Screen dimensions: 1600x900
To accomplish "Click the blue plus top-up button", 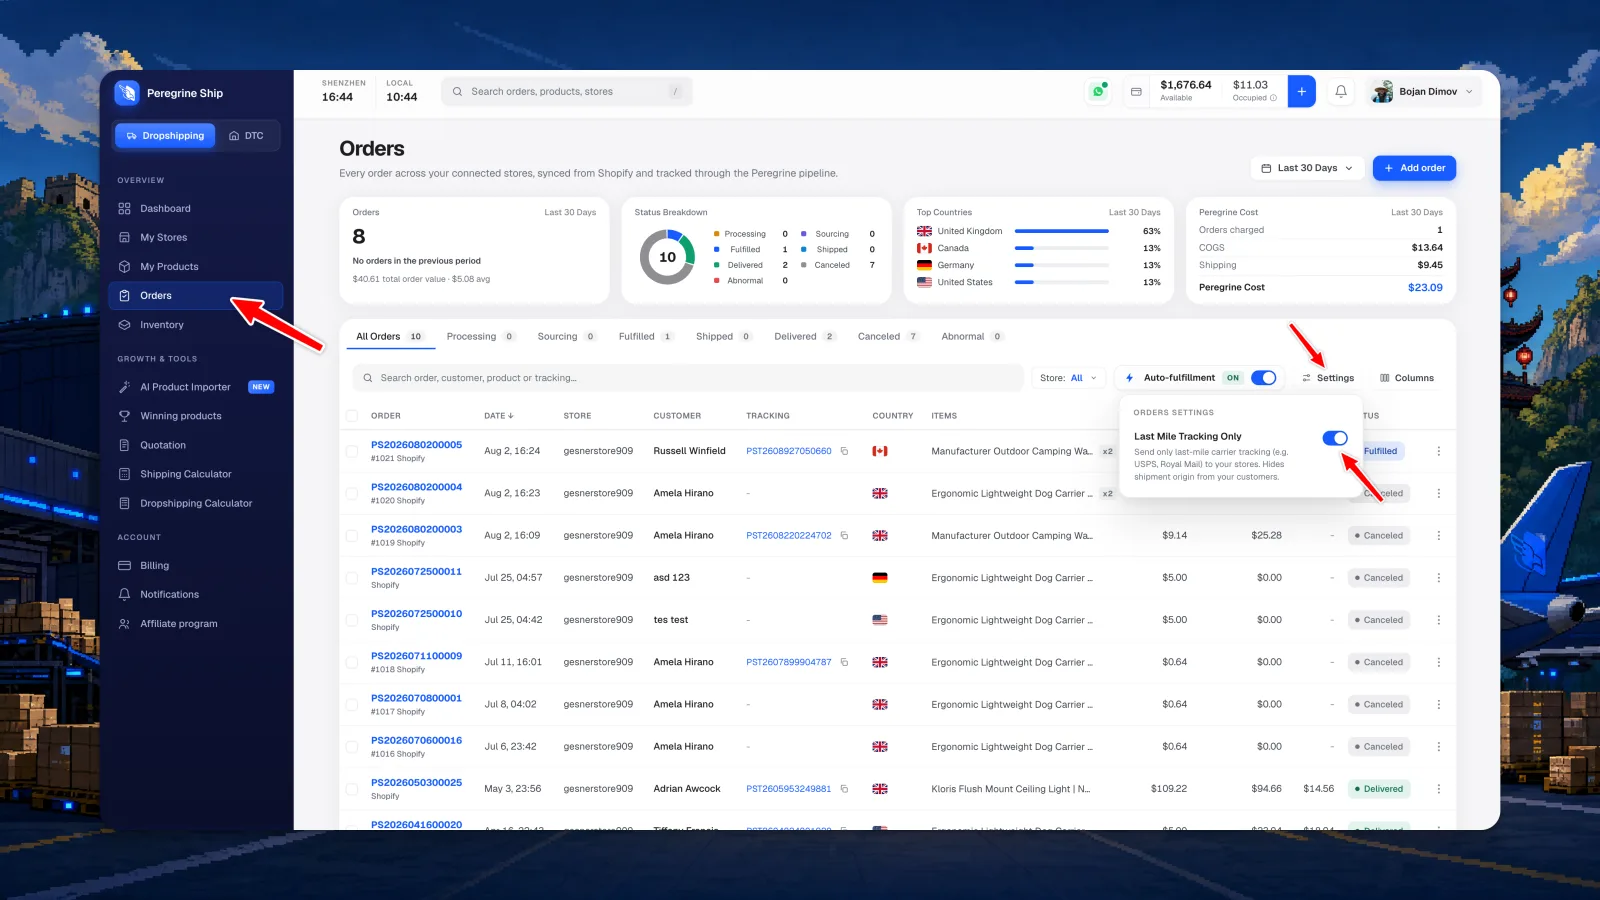I will 1301,91.
